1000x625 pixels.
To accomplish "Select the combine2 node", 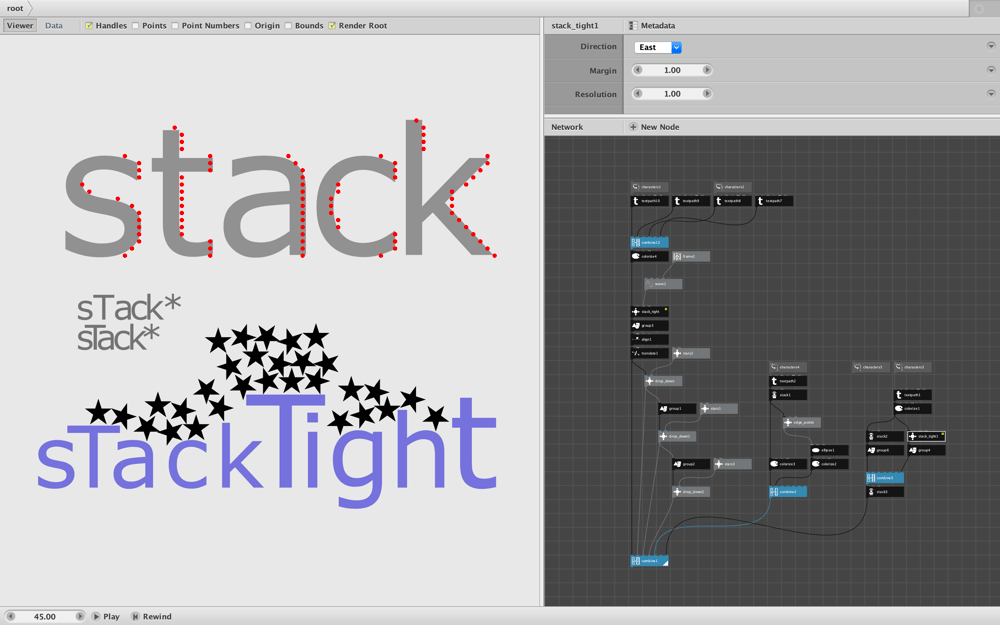I will click(x=788, y=492).
